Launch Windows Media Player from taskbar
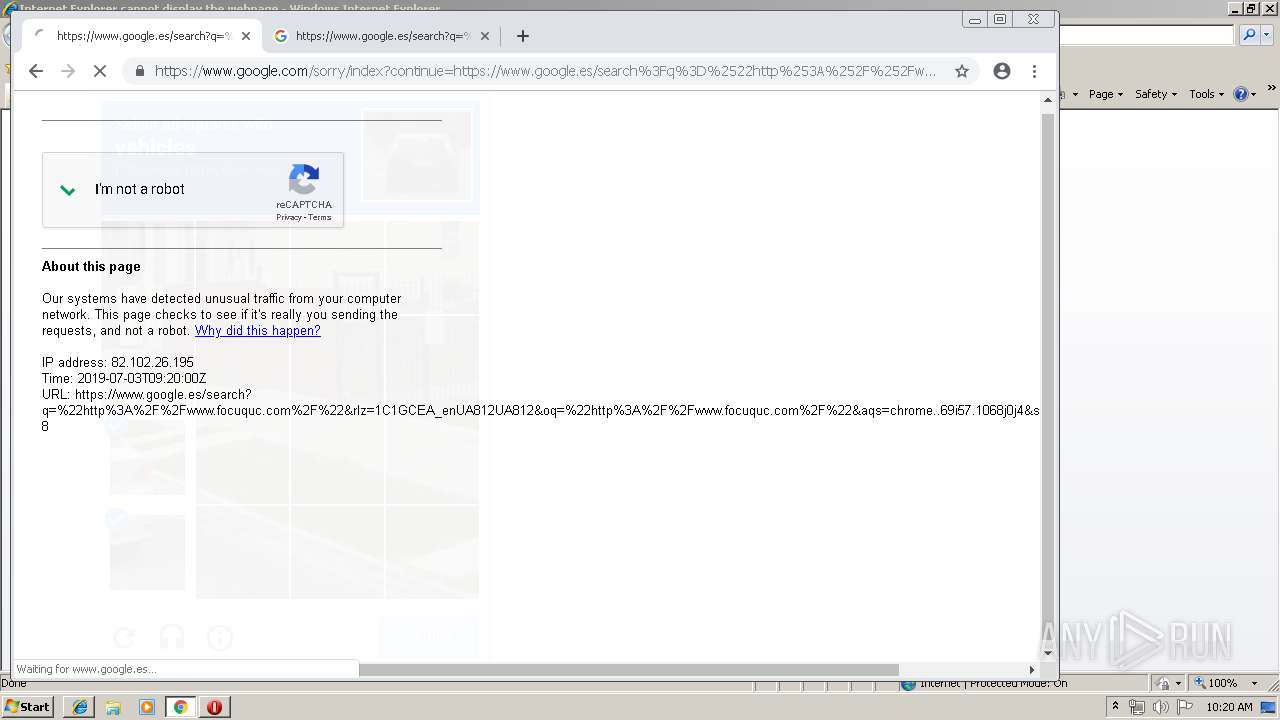Image resolution: width=1280 pixels, height=720 pixels. [x=147, y=707]
